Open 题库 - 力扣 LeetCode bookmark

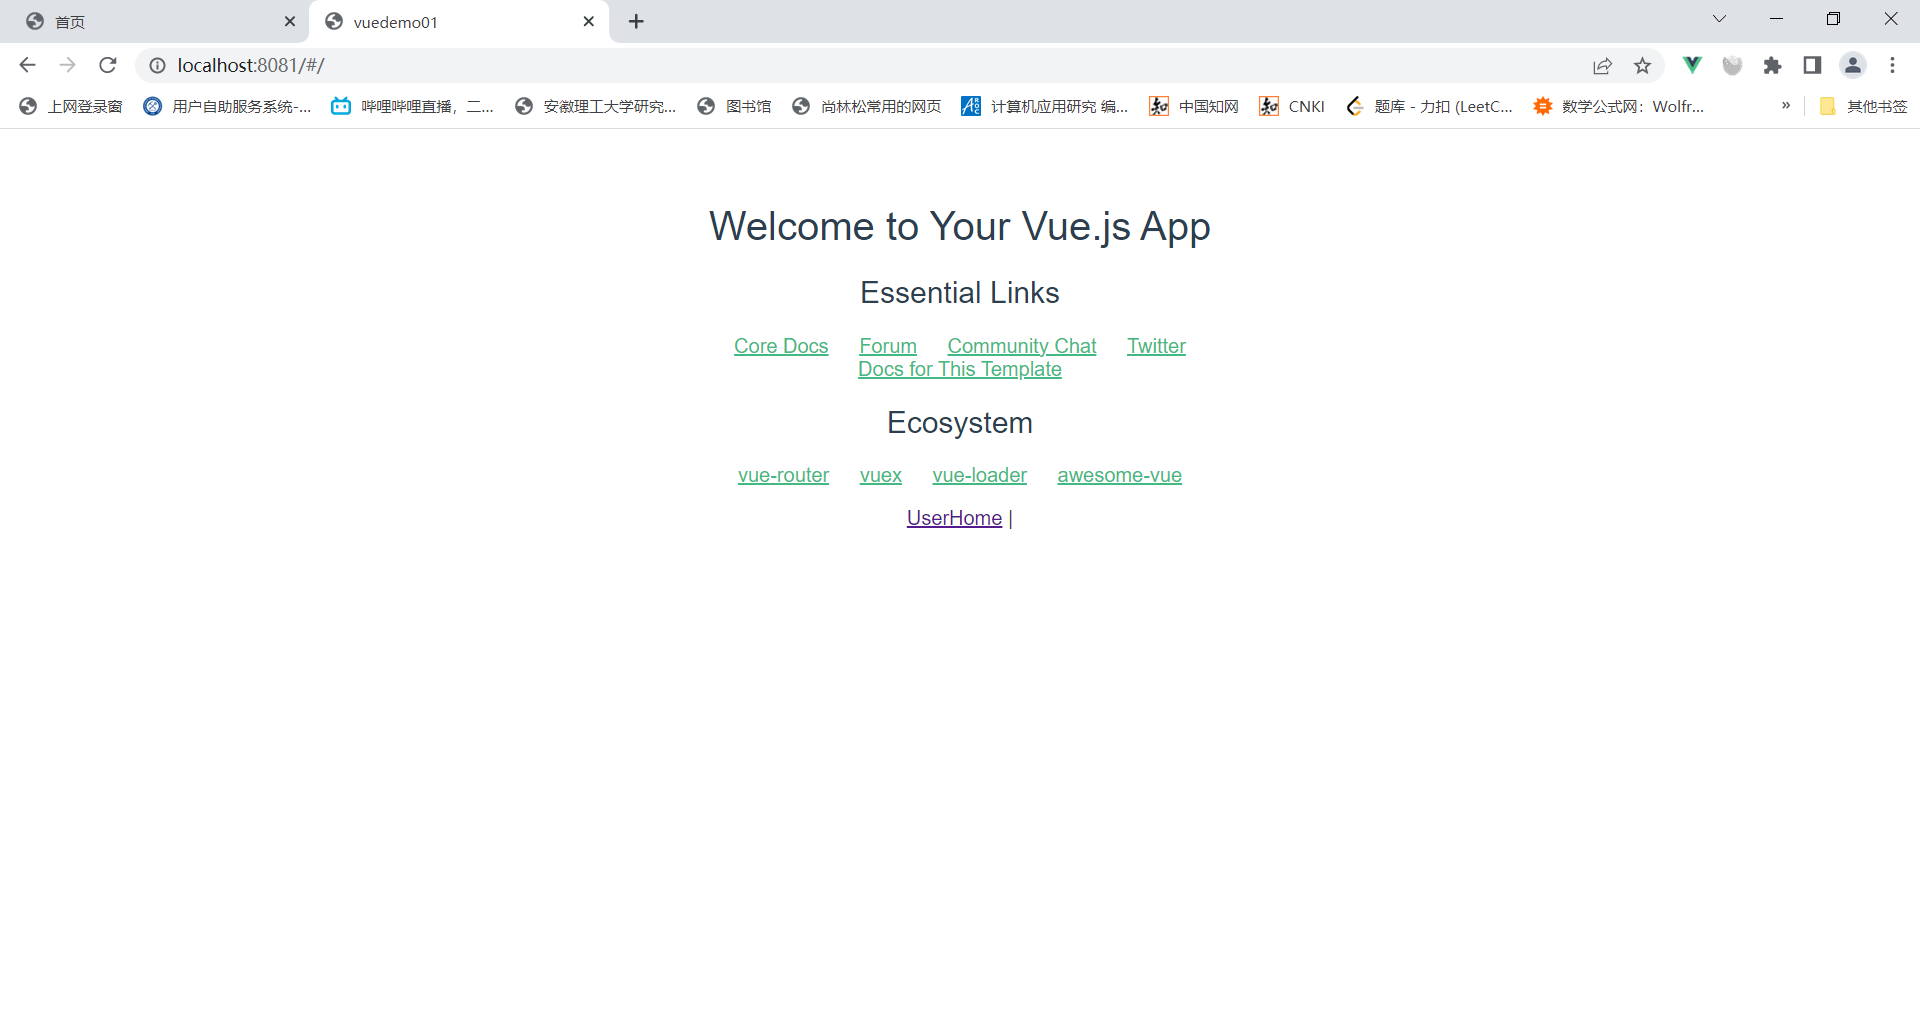click(1430, 106)
